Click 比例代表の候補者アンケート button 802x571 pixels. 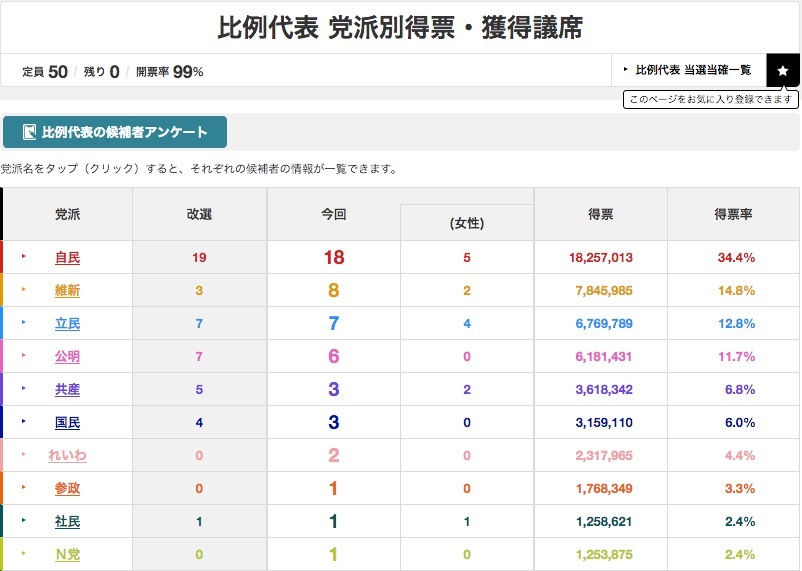point(115,132)
